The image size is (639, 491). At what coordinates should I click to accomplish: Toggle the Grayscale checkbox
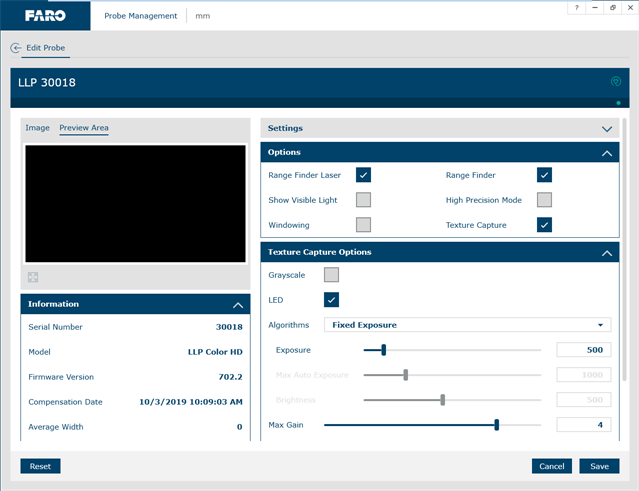(331, 275)
